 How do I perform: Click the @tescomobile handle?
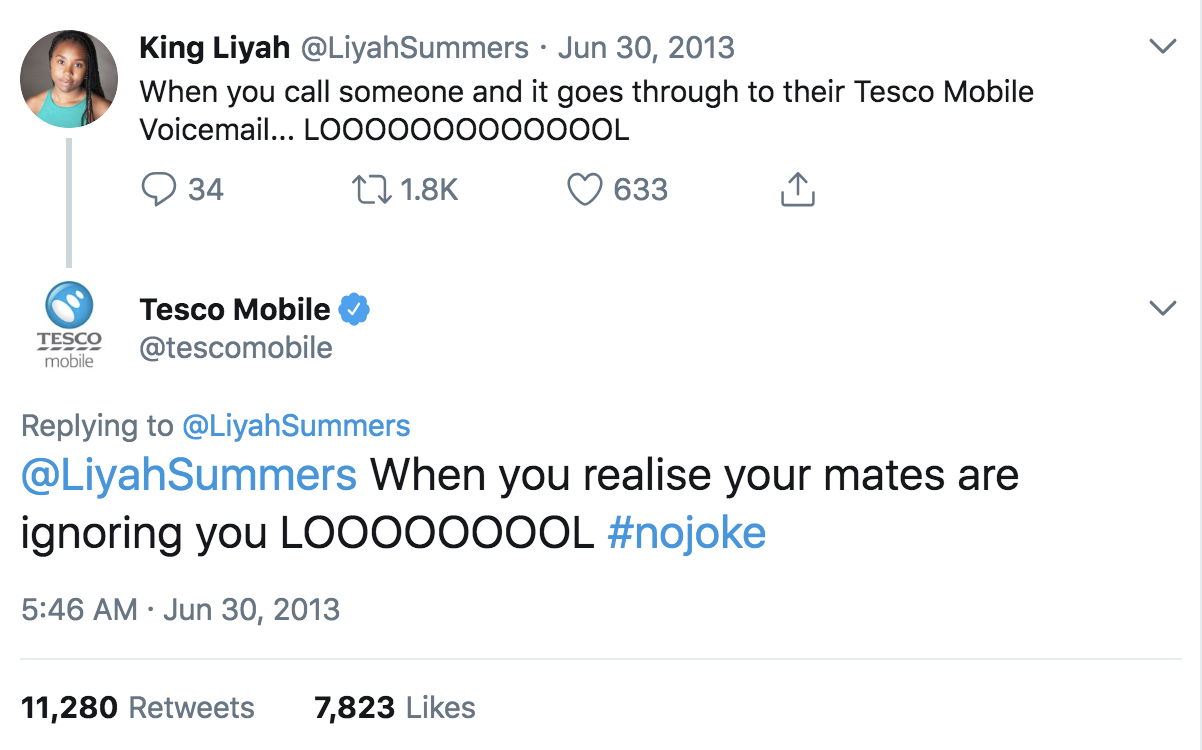(236, 347)
